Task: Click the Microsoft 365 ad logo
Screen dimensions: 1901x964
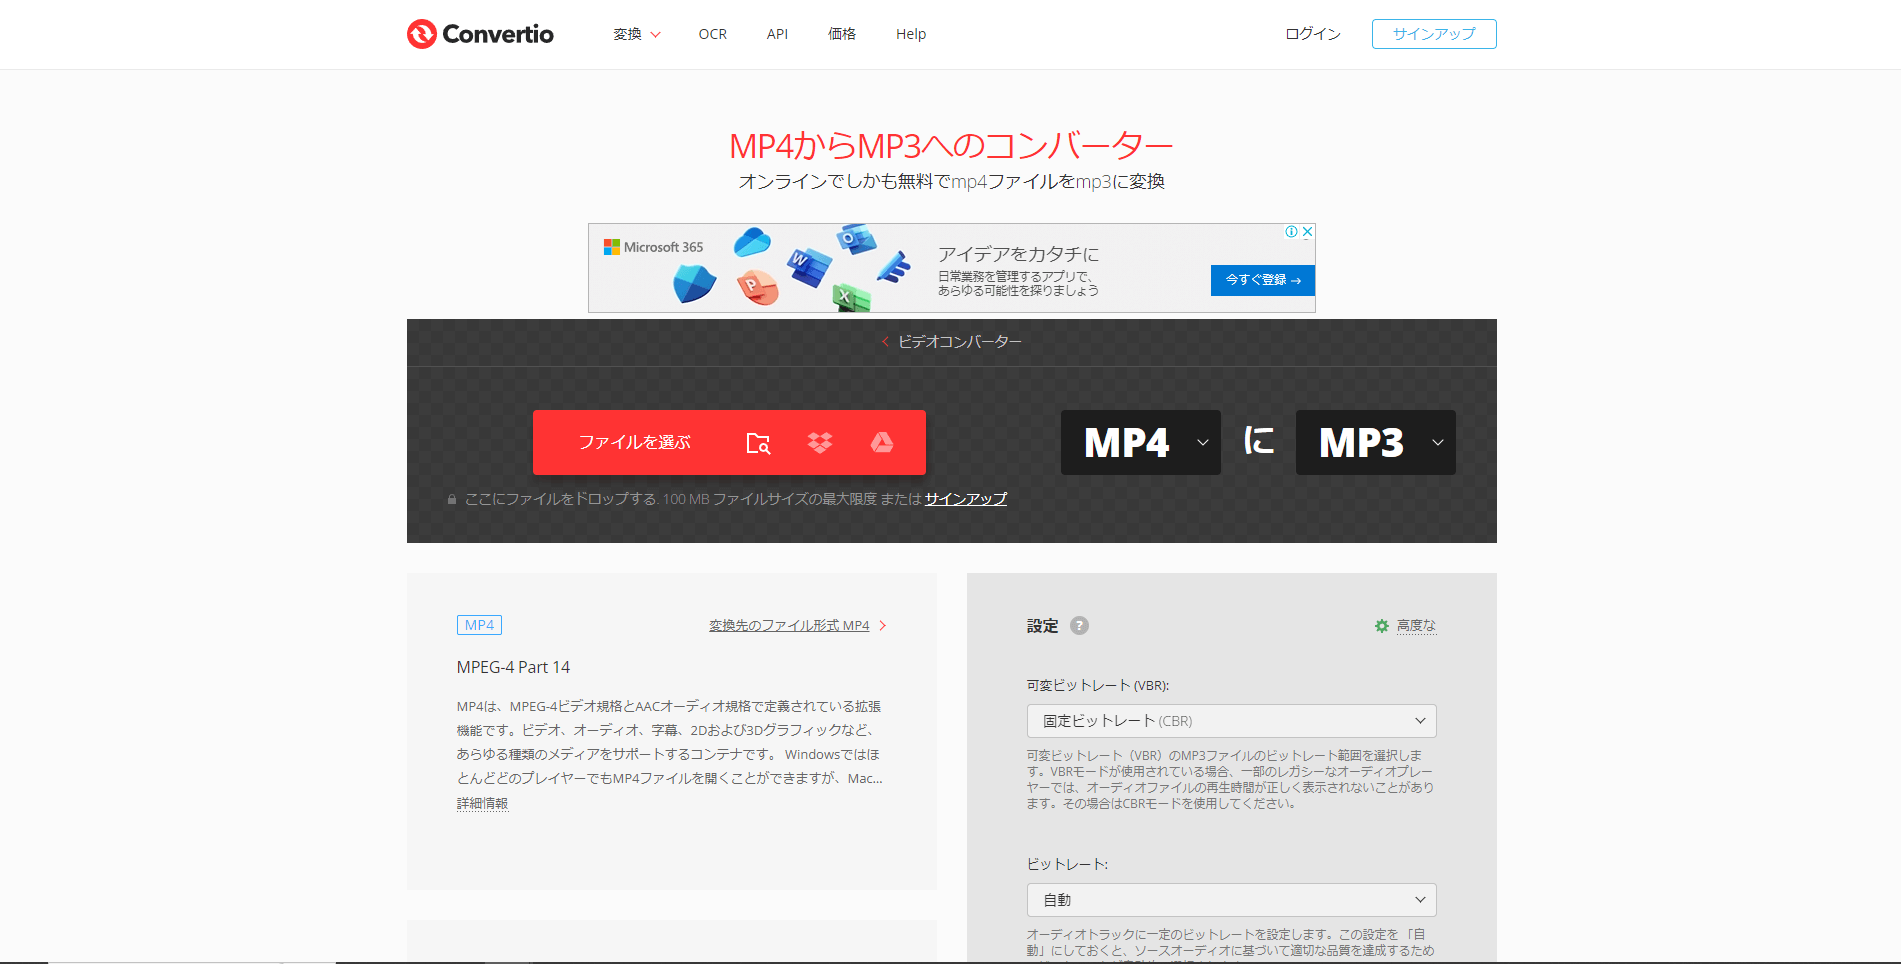Action: tap(654, 247)
